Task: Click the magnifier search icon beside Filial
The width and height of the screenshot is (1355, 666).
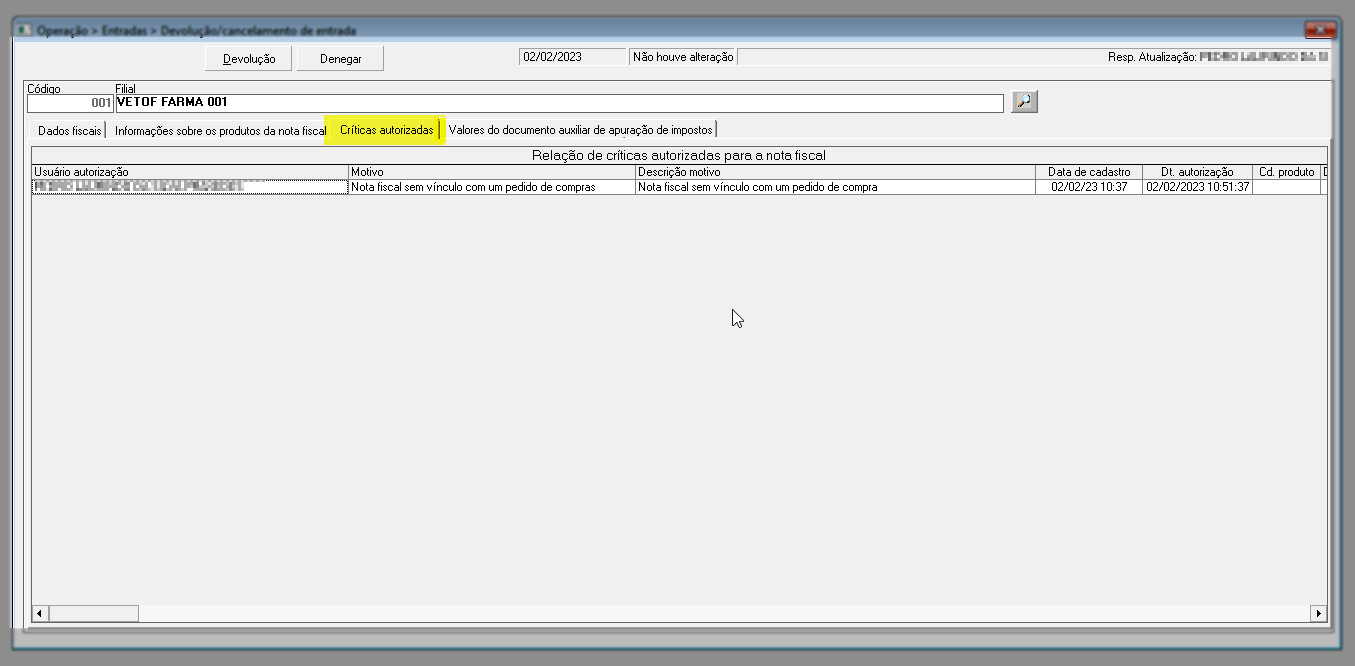Action: 1024,102
